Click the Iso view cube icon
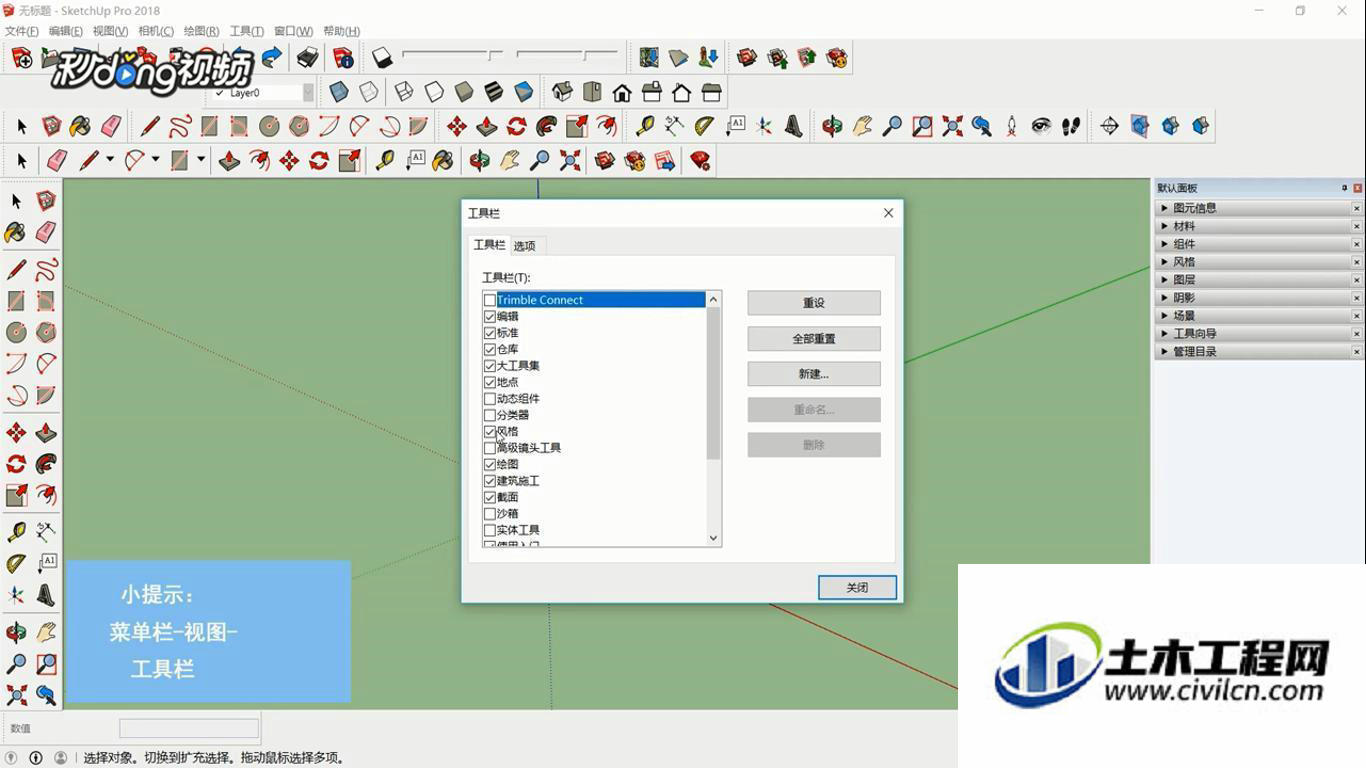 (x=562, y=93)
